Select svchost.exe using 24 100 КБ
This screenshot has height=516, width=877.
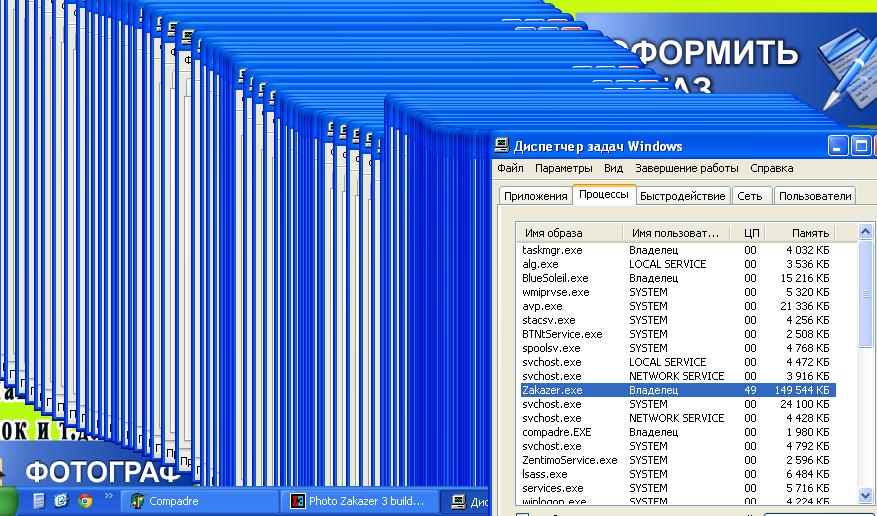(x=678, y=404)
